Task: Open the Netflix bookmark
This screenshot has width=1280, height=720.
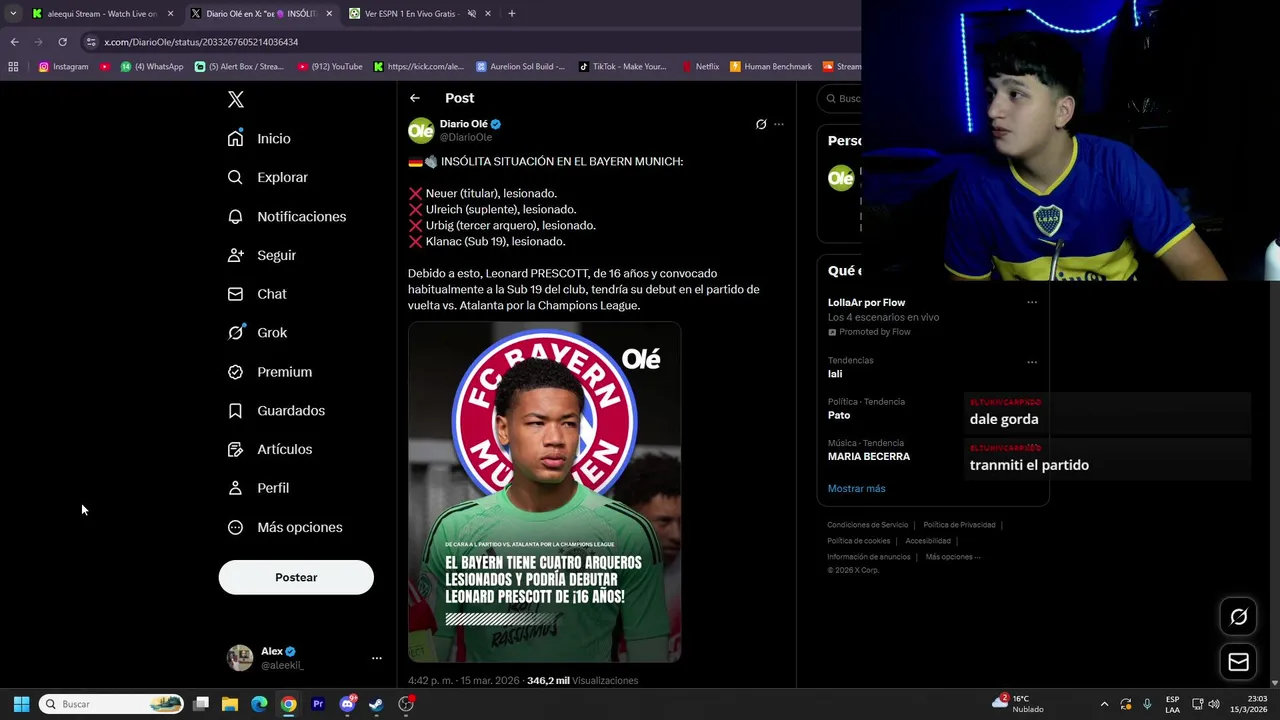Action: click(x=700, y=67)
